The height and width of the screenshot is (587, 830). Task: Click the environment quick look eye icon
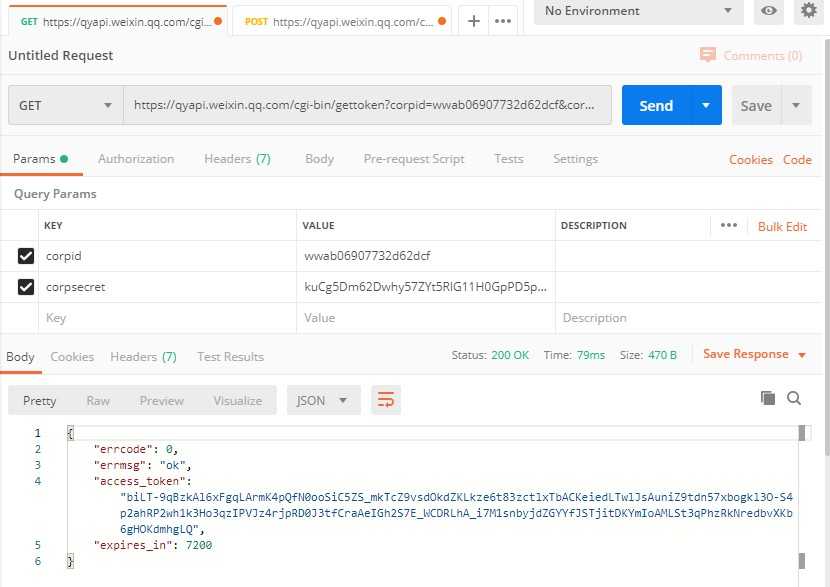click(769, 11)
